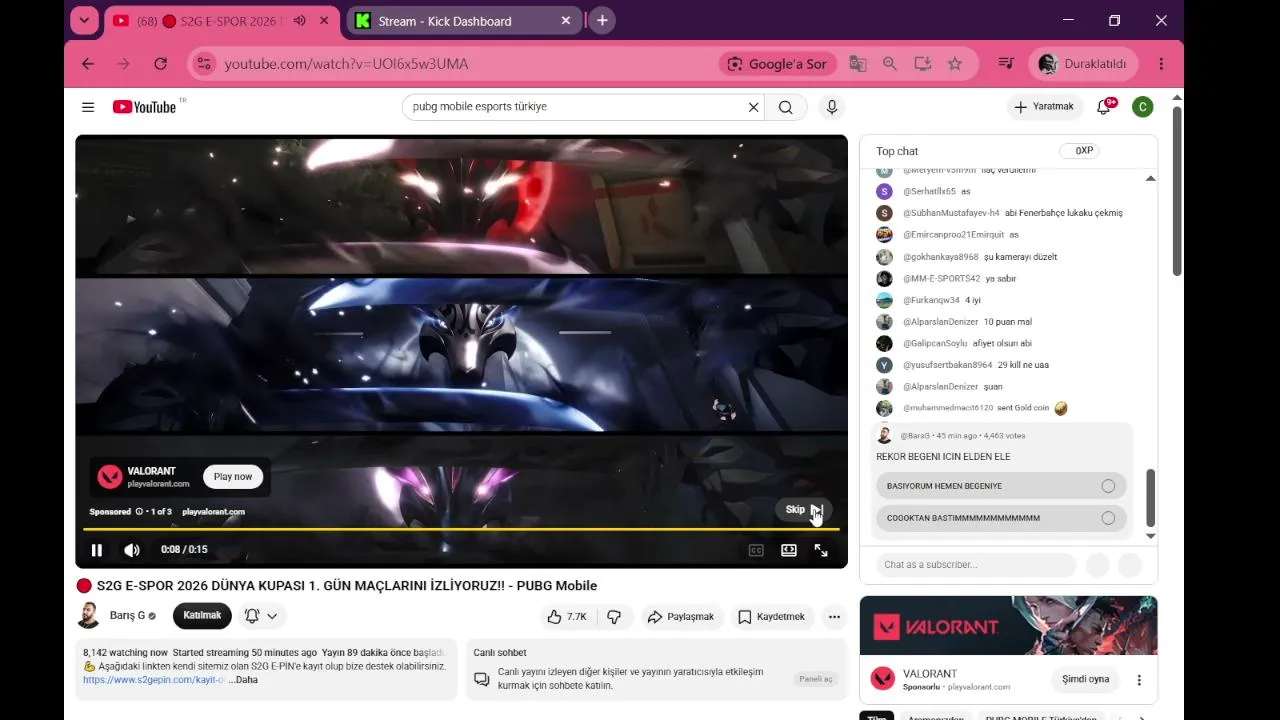Clear the search query text

point(754,107)
